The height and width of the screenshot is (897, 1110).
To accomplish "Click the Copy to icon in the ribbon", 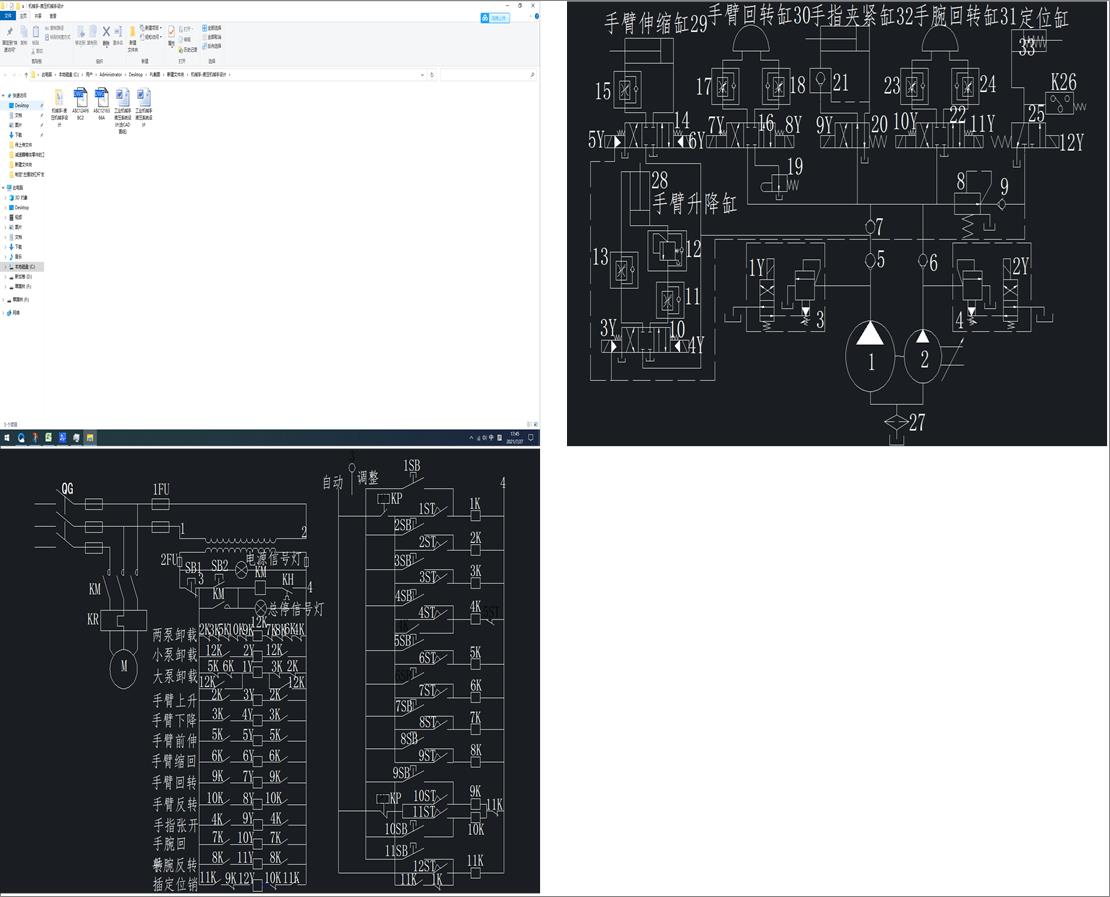I will tap(92, 32).
